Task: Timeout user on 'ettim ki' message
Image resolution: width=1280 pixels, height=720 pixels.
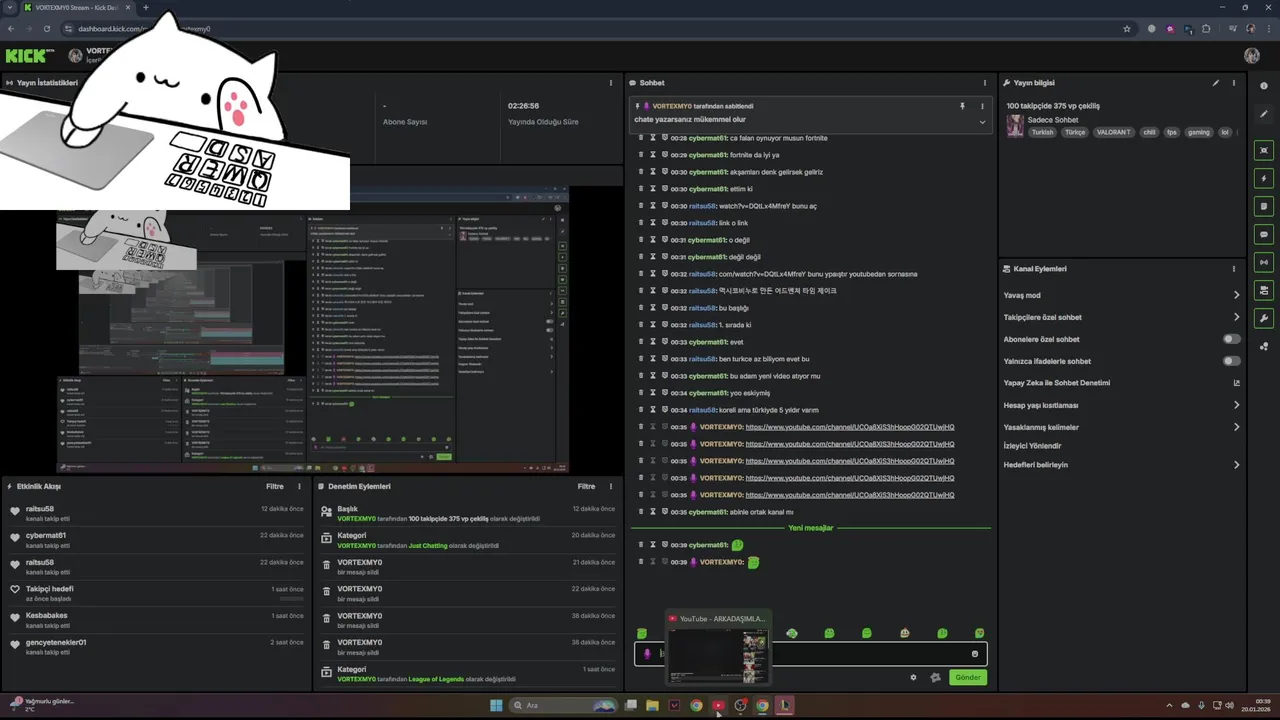Action: [652, 189]
